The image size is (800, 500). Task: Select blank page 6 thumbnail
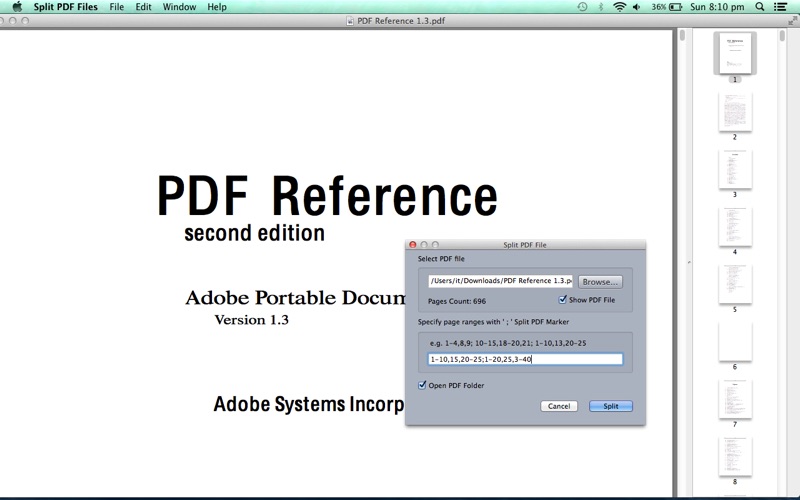coord(735,341)
